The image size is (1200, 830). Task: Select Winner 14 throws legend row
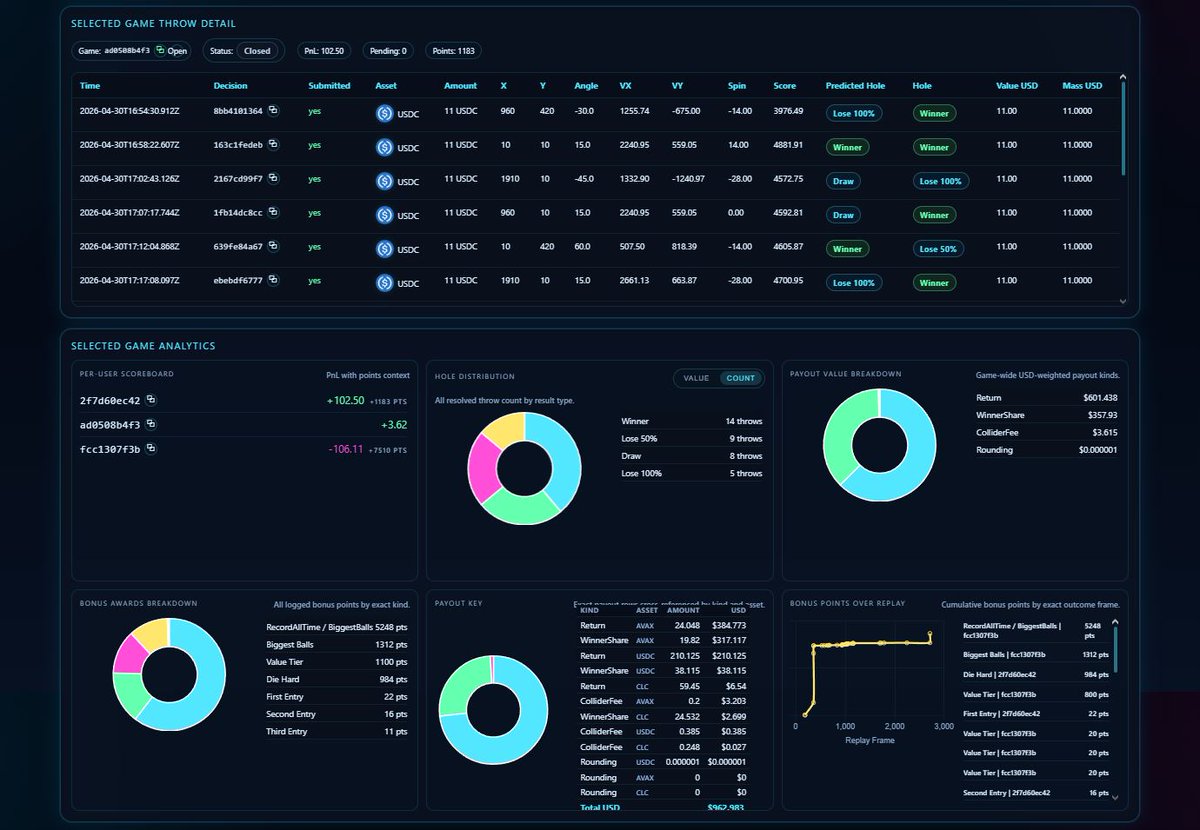(x=691, y=422)
